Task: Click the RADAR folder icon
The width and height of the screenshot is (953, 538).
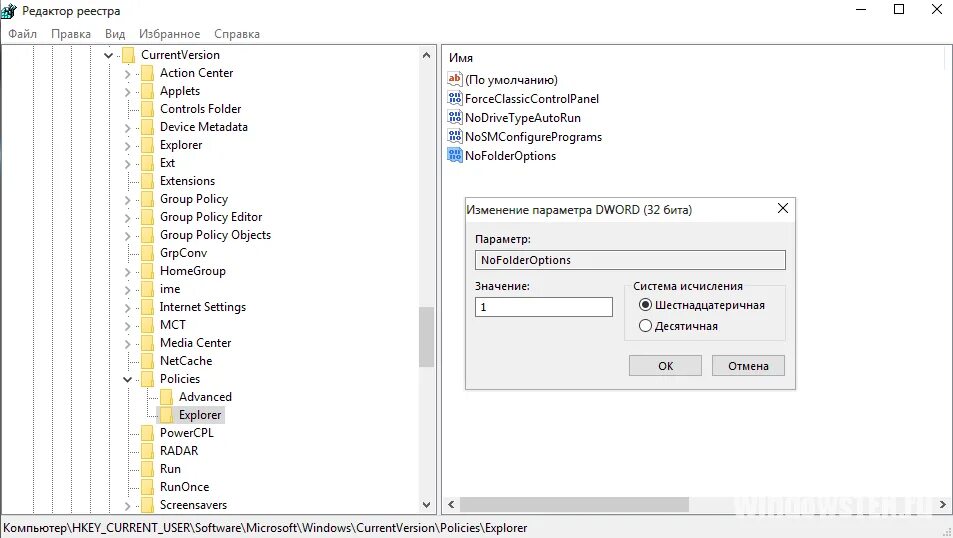Action: (147, 451)
